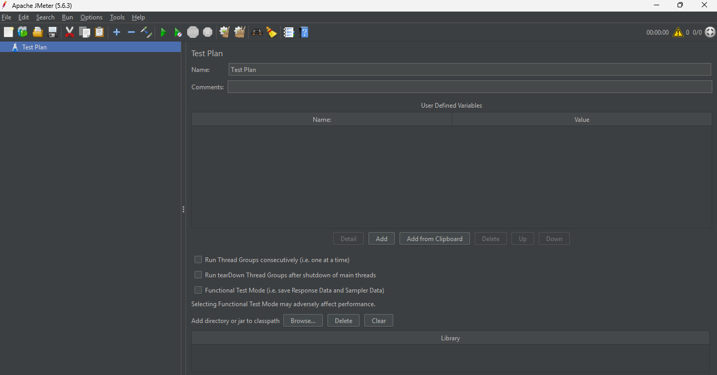Click the New test plan icon
This screenshot has width=717, height=375.
tap(8, 32)
